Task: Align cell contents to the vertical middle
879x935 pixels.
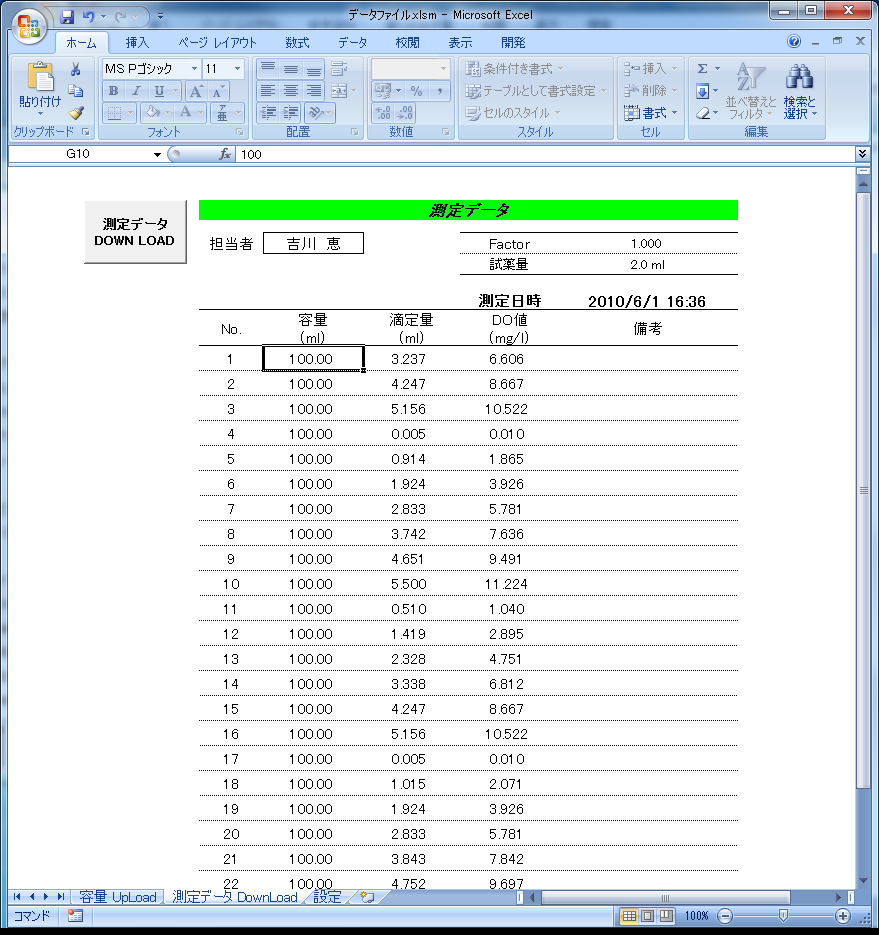Action: click(x=290, y=69)
